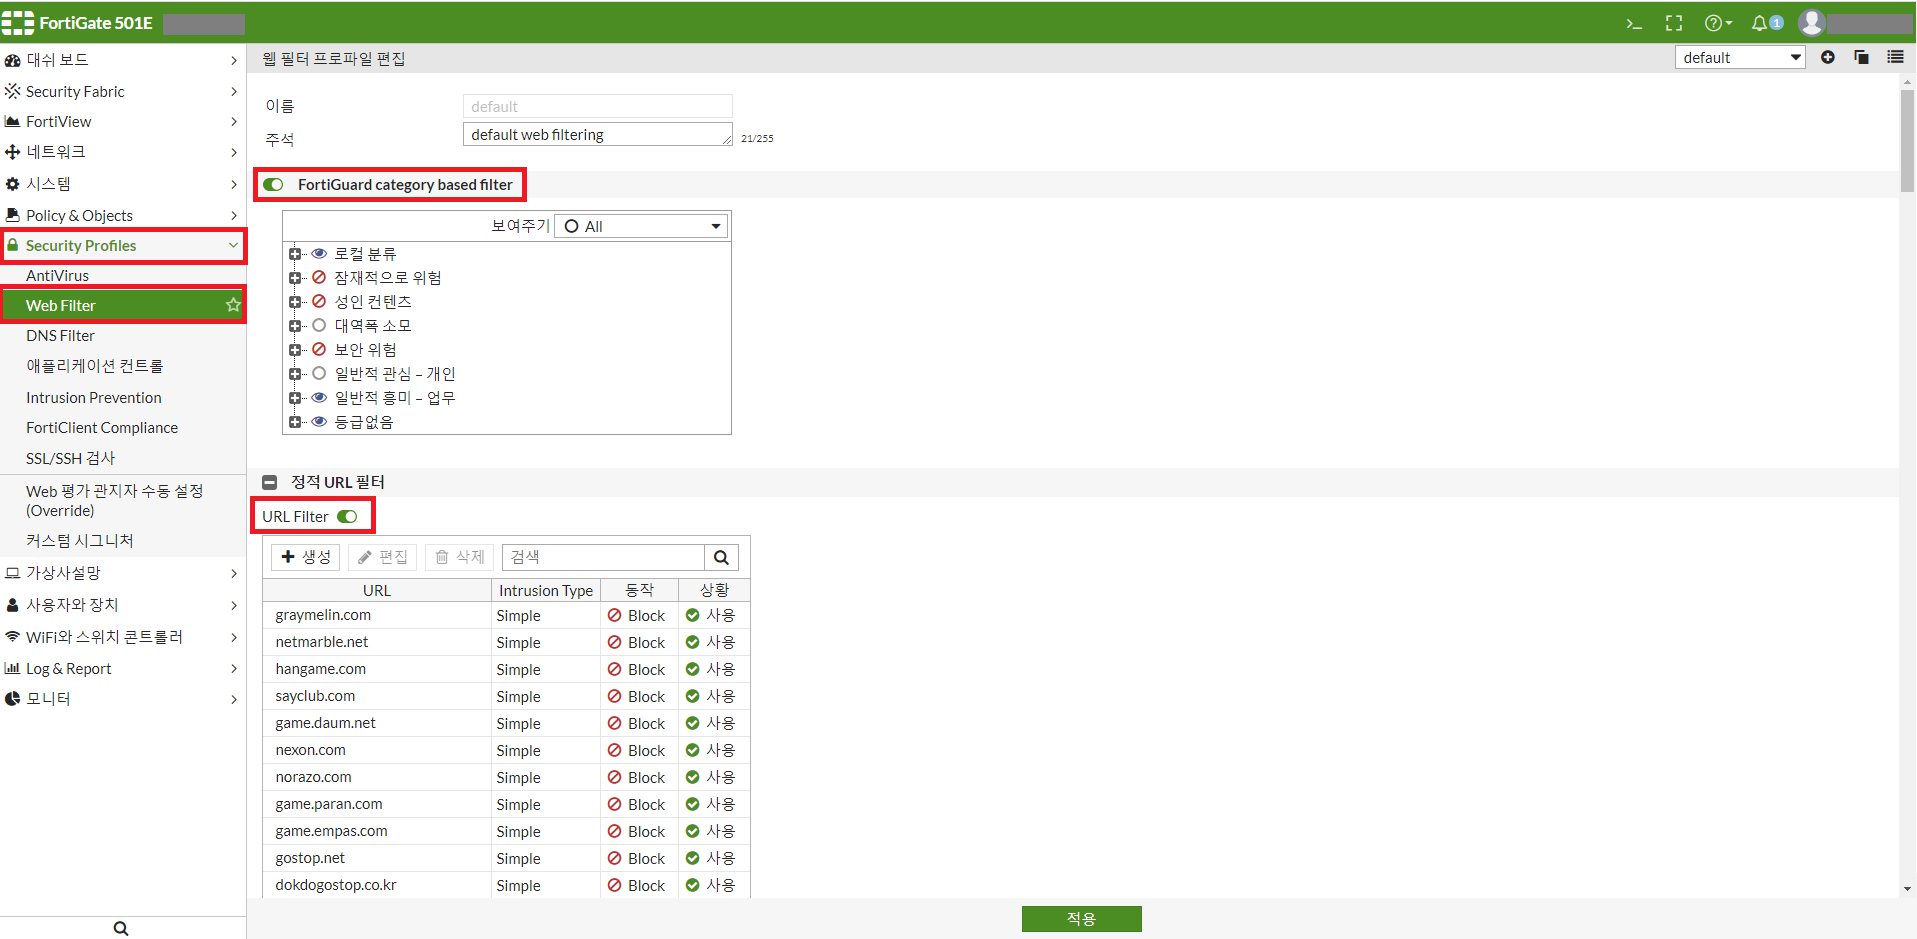Expand the 잠재적으로 위험 tree node

tap(295, 278)
